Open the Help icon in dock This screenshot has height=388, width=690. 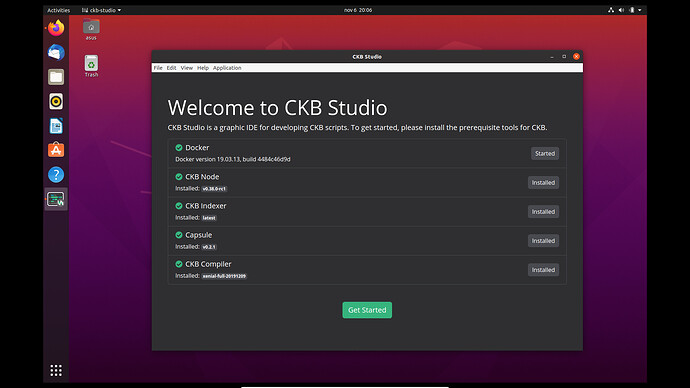[x=56, y=175]
